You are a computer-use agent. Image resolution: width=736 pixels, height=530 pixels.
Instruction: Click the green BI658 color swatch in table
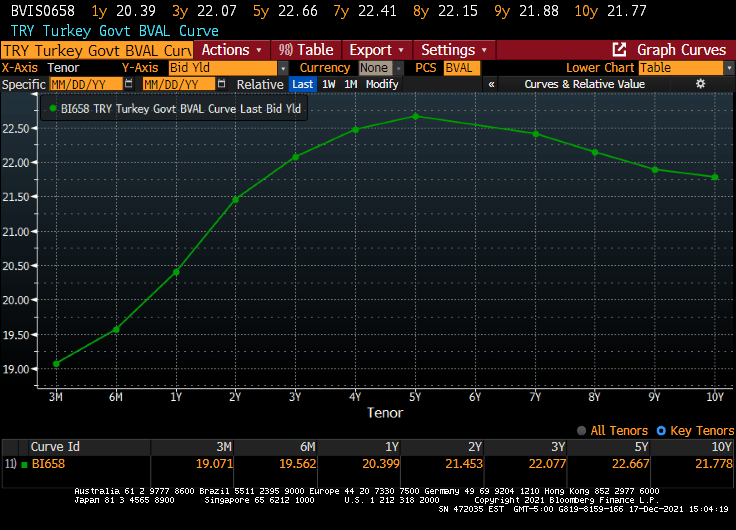[x=23, y=464]
